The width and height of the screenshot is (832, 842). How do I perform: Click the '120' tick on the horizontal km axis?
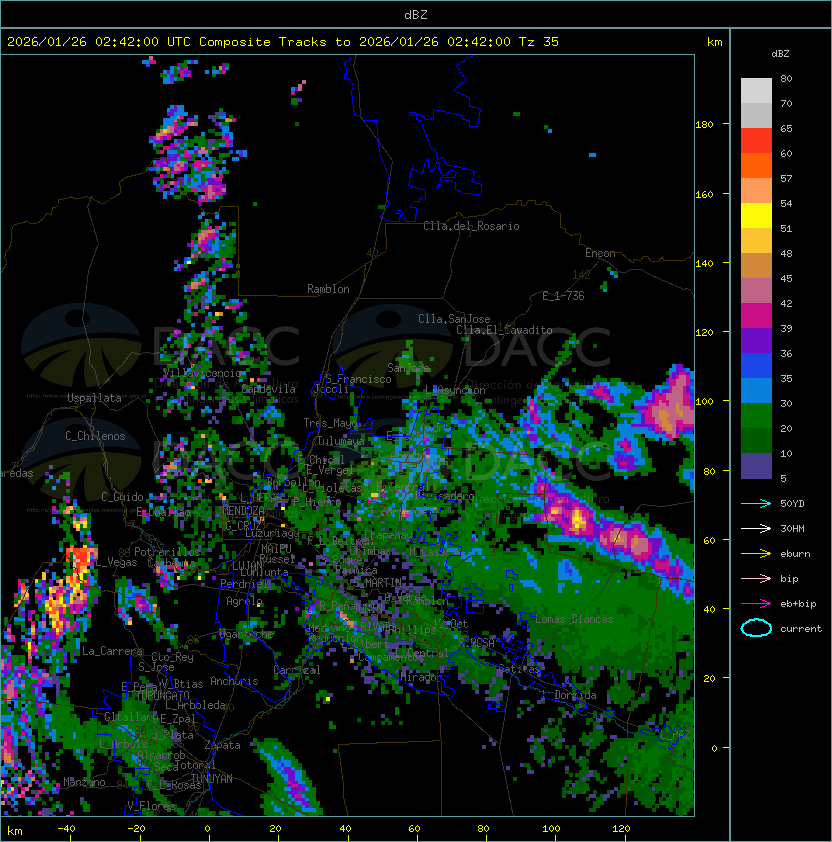(621, 829)
